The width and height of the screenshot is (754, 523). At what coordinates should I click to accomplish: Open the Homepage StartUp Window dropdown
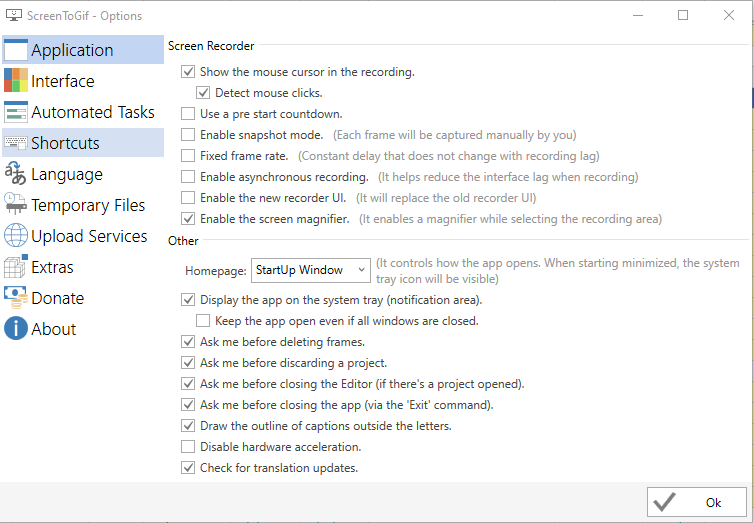coord(311,270)
